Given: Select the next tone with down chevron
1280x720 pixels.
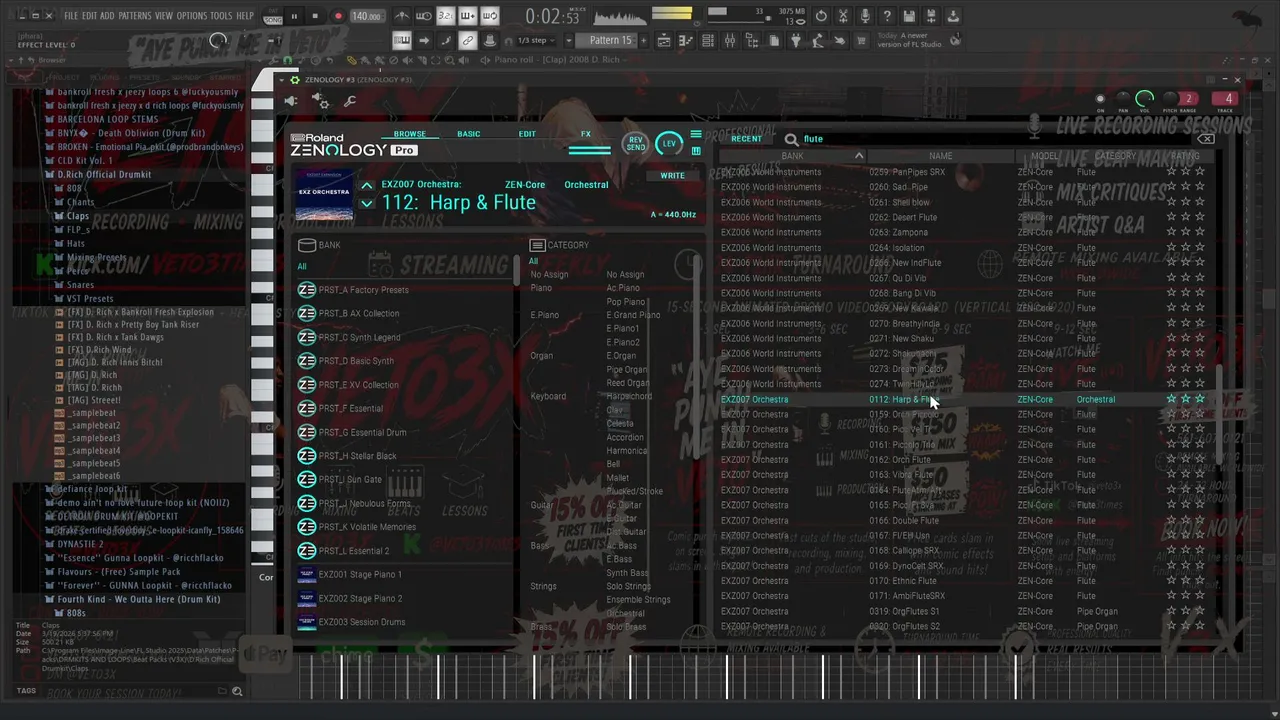Looking at the screenshot, I should tap(367, 203).
